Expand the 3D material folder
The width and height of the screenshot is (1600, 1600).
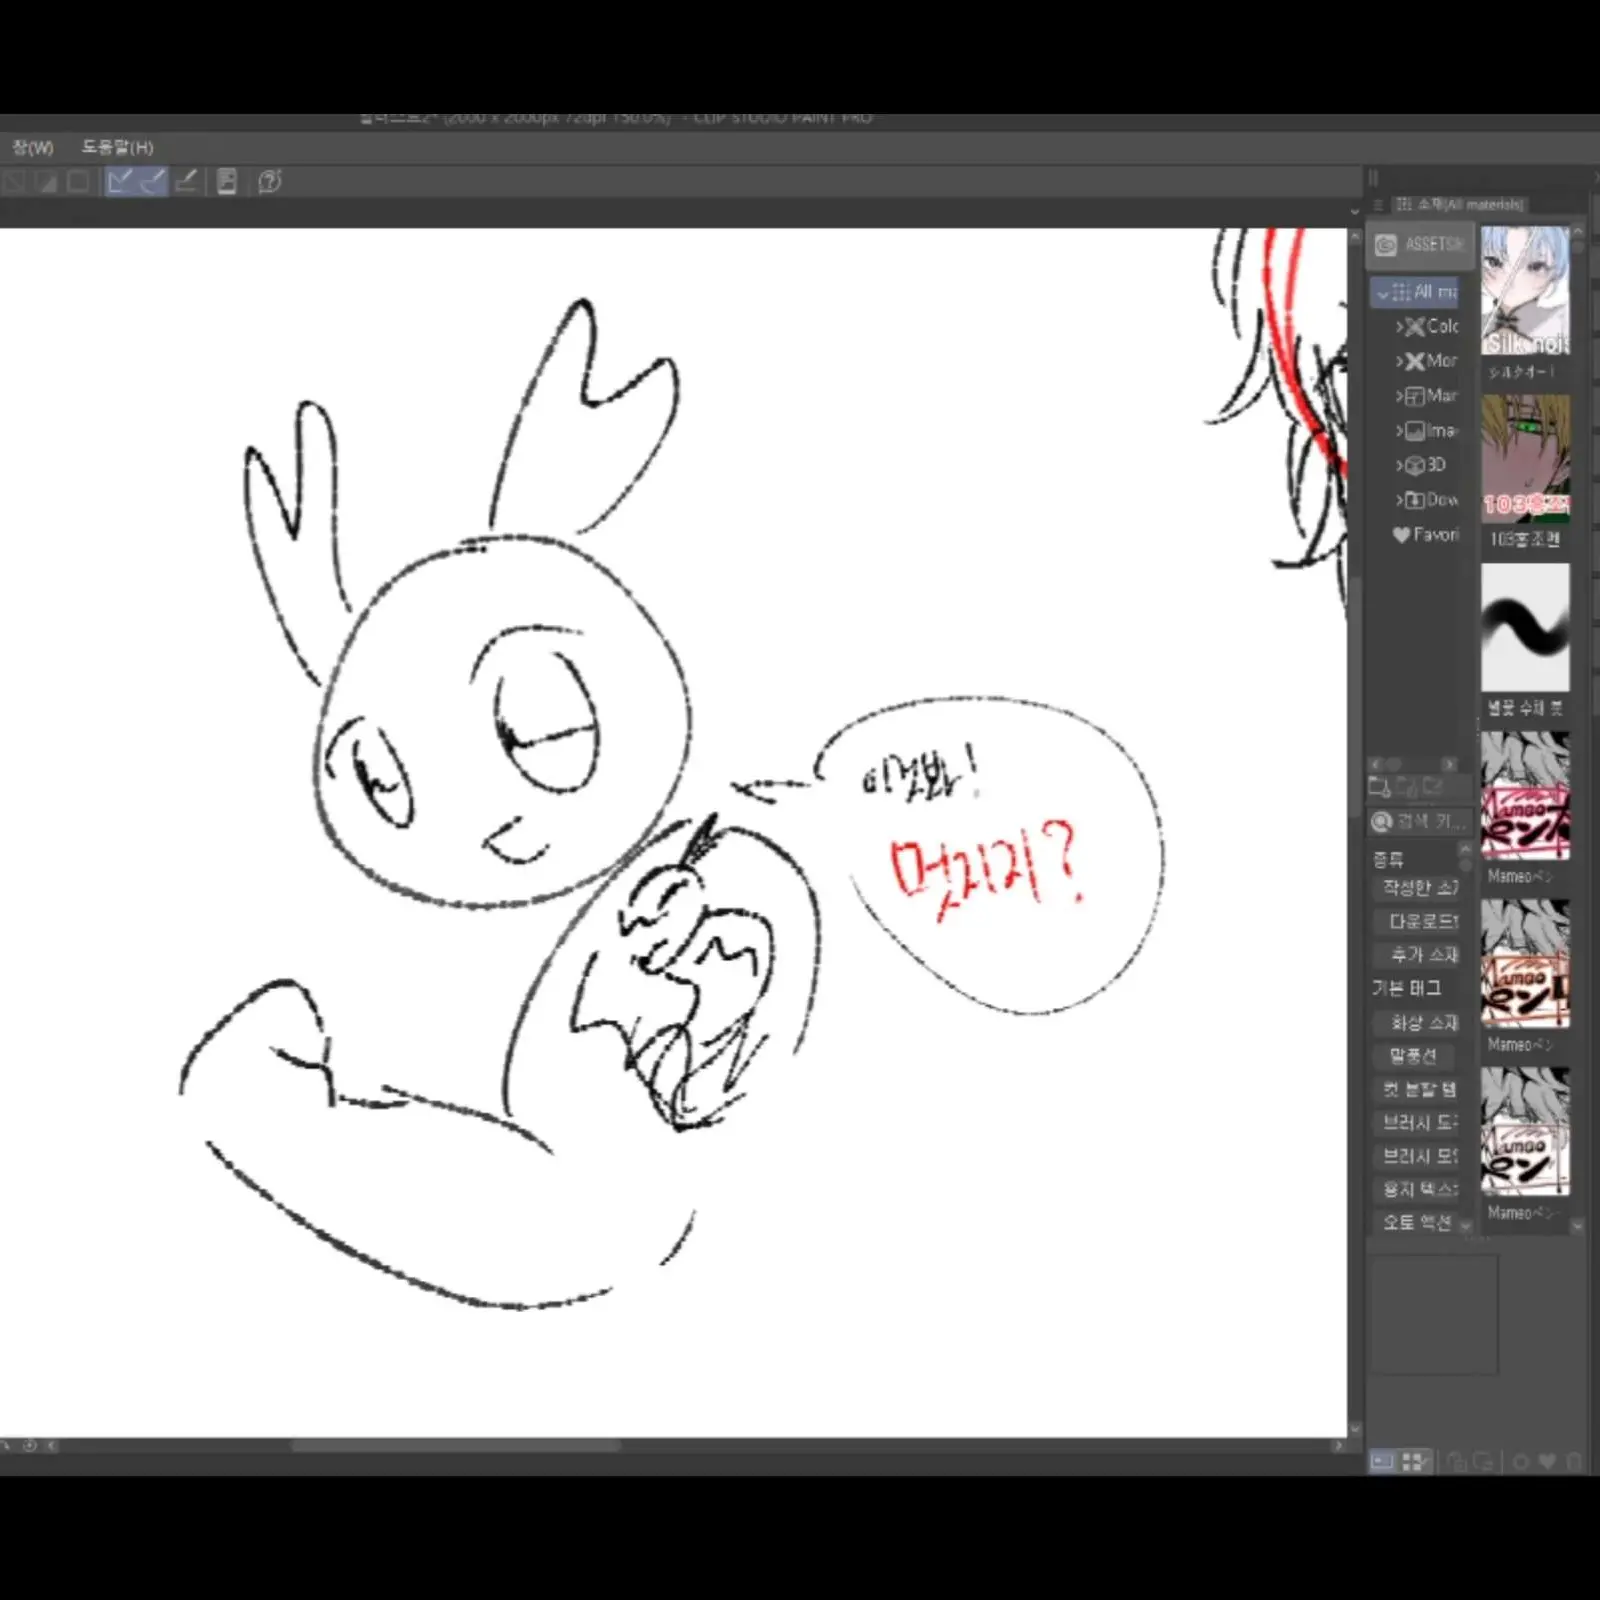[x=1399, y=465]
